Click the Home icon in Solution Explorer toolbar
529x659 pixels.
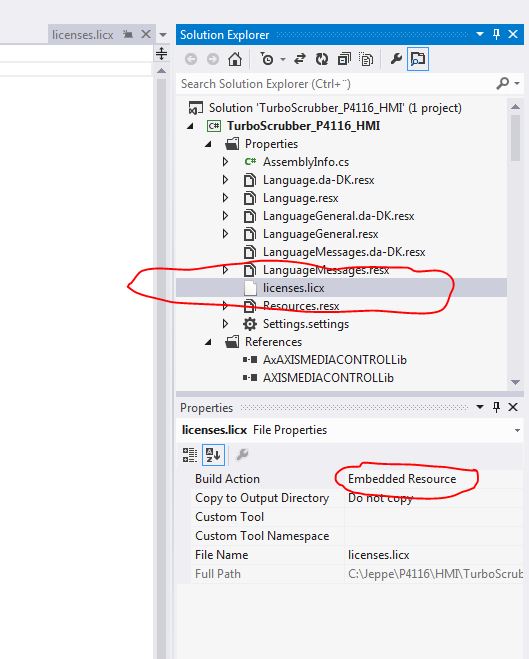point(235,59)
